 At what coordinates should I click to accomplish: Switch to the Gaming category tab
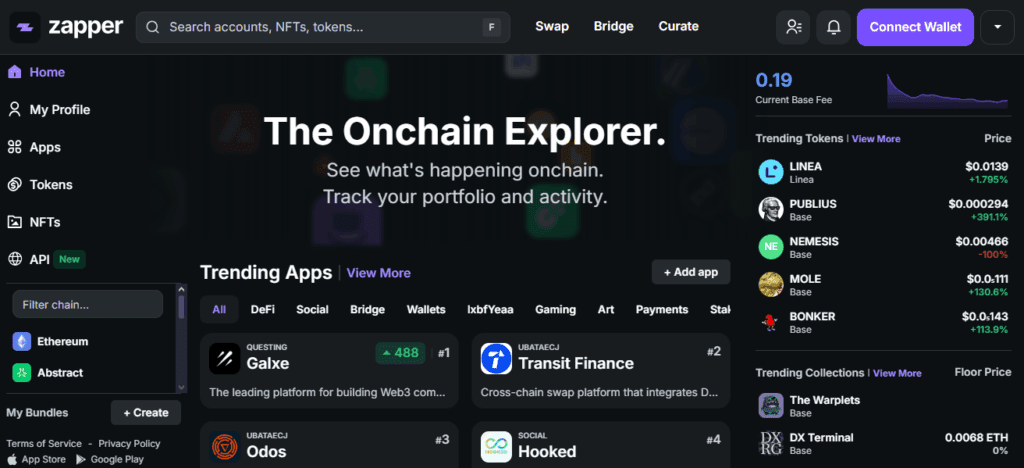click(556, 309)
